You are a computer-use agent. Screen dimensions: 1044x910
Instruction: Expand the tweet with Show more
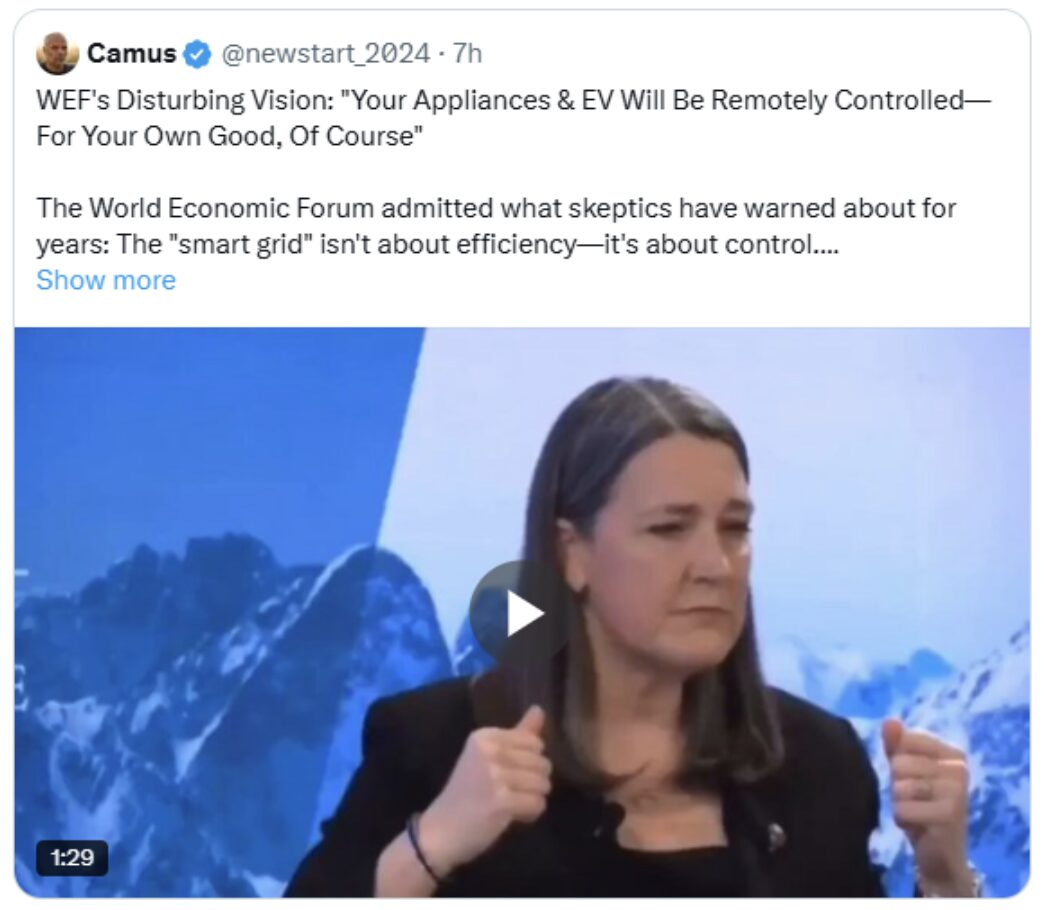coord(106,280)
